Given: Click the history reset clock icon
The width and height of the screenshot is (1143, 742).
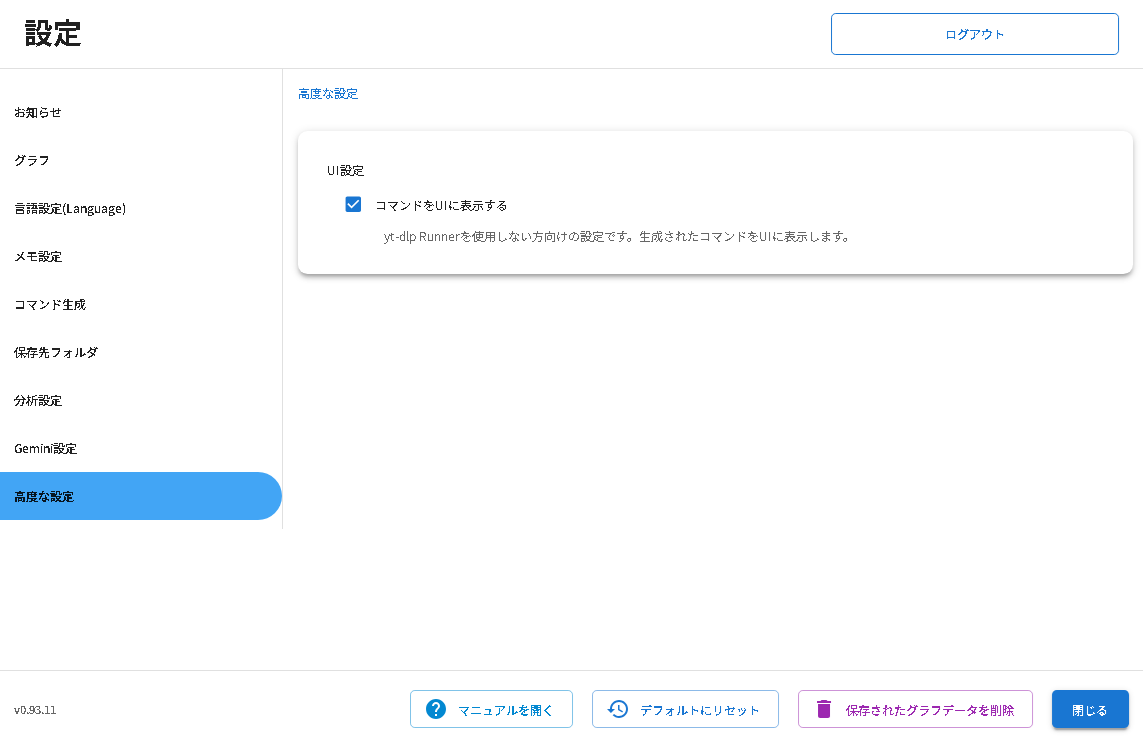Looking at the screenshot, I should (x=617, y=708).
